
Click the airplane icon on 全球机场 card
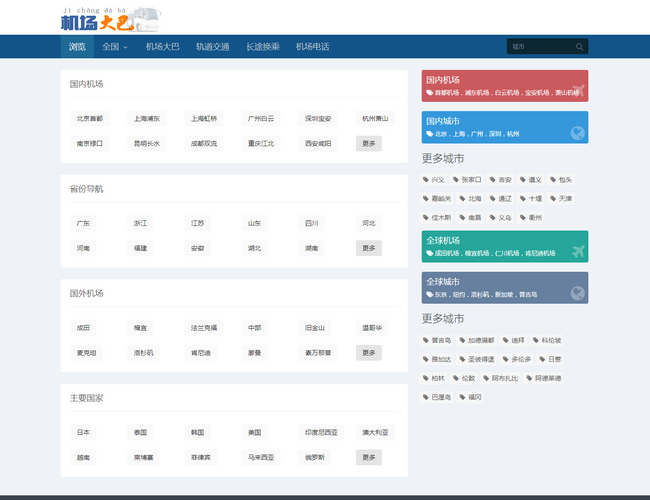577,251
